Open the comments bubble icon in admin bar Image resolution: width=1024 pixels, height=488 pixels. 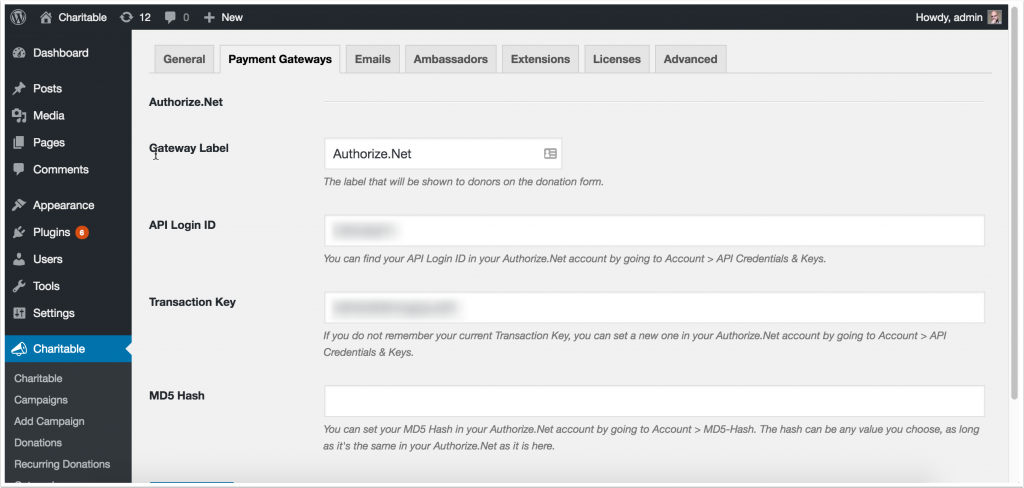(170, 18)
